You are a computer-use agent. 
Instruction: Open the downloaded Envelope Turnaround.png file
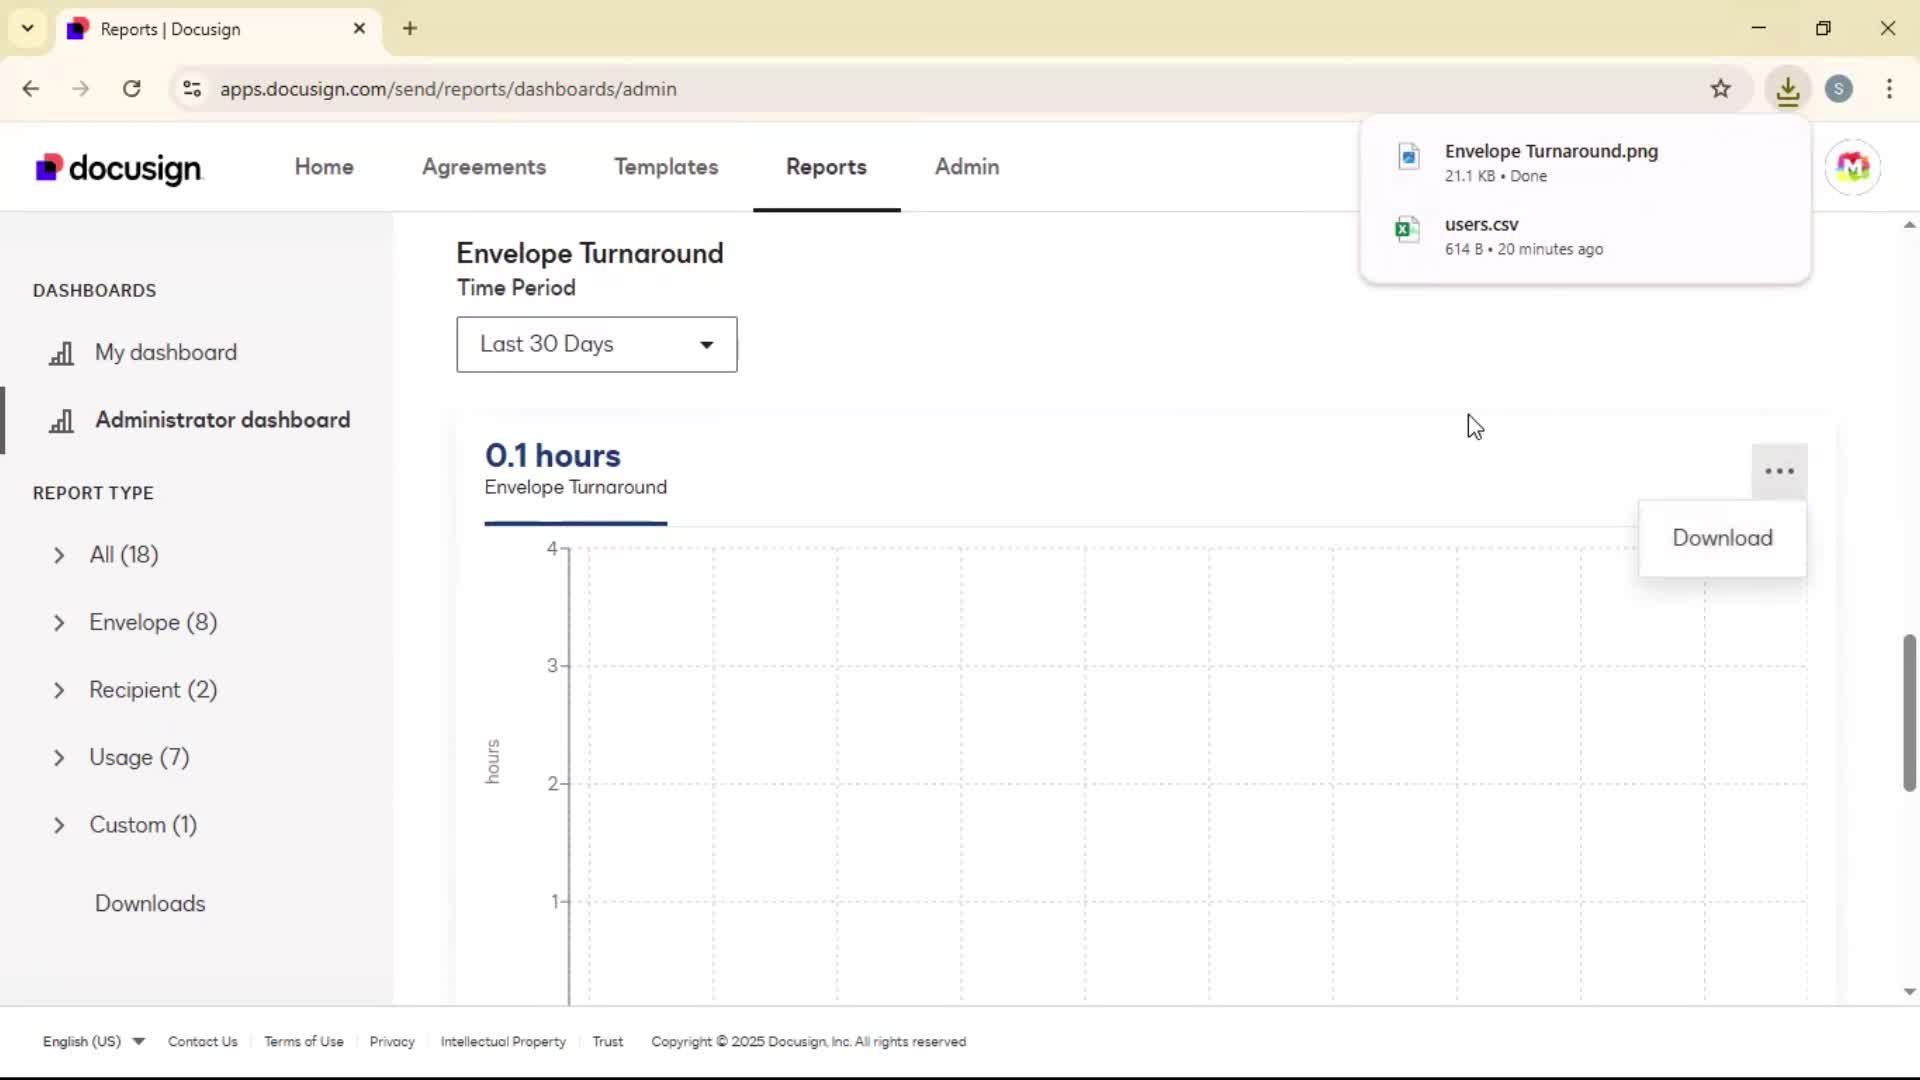[1585, 162]
